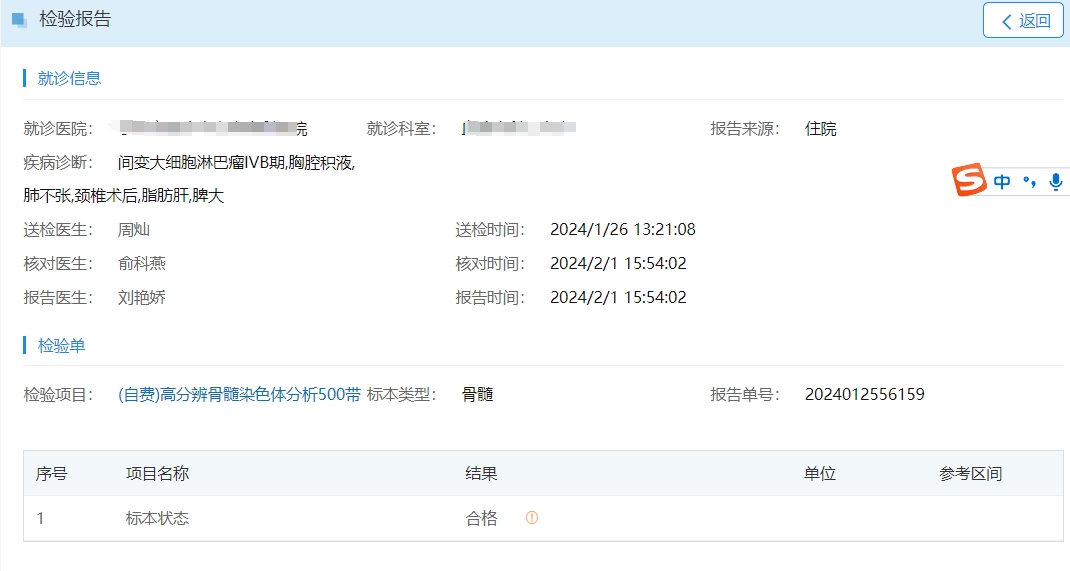The width and height of the screenshot is (1070, 571).
Task: Click the 就诊科室 label
Action: [x=401, y=128]
